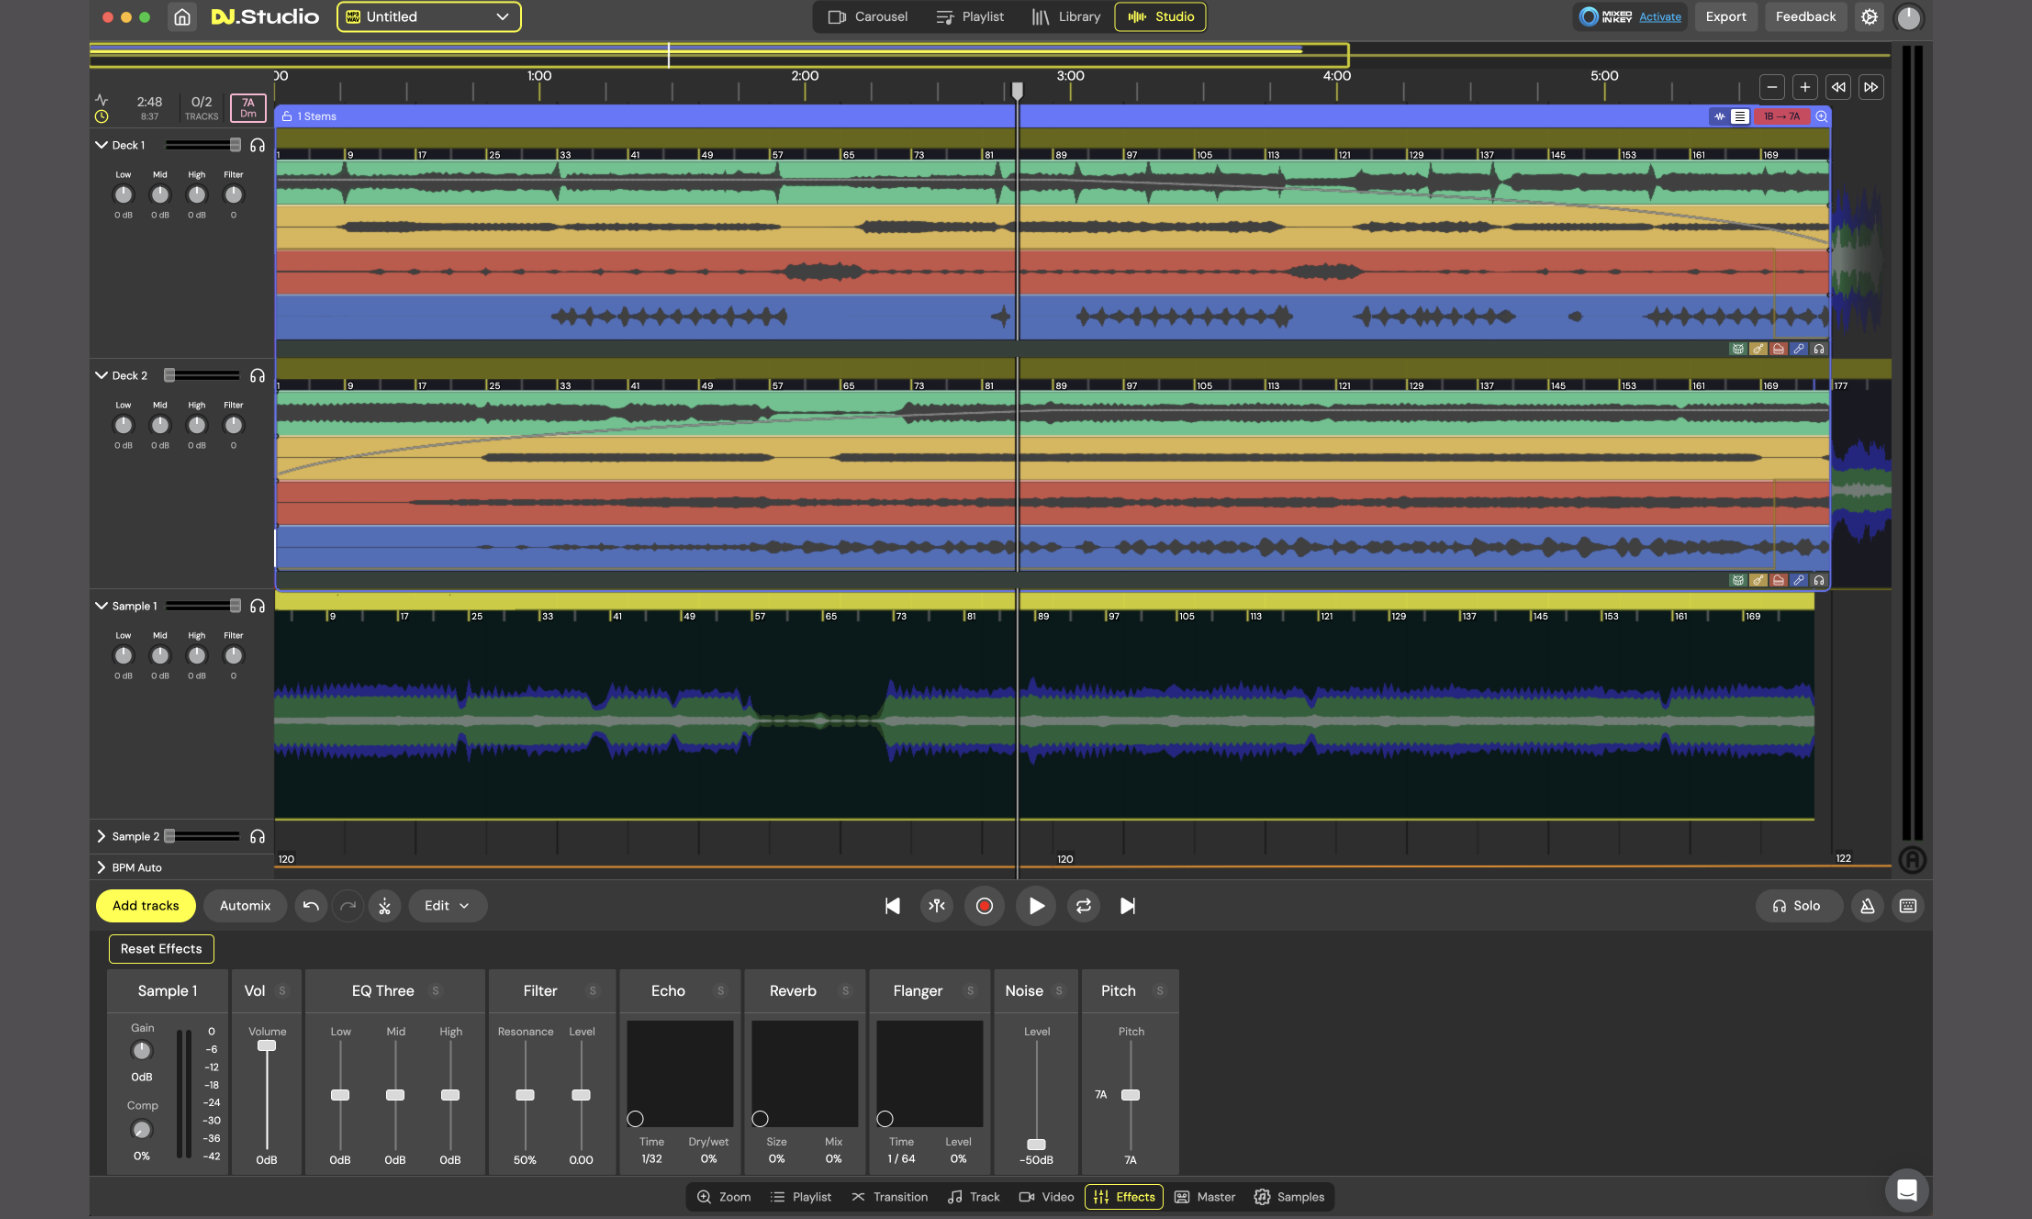The image size is (2032, 1219).
Task: Open the keyboard shortcuts icon
Action: (1908, 906)
